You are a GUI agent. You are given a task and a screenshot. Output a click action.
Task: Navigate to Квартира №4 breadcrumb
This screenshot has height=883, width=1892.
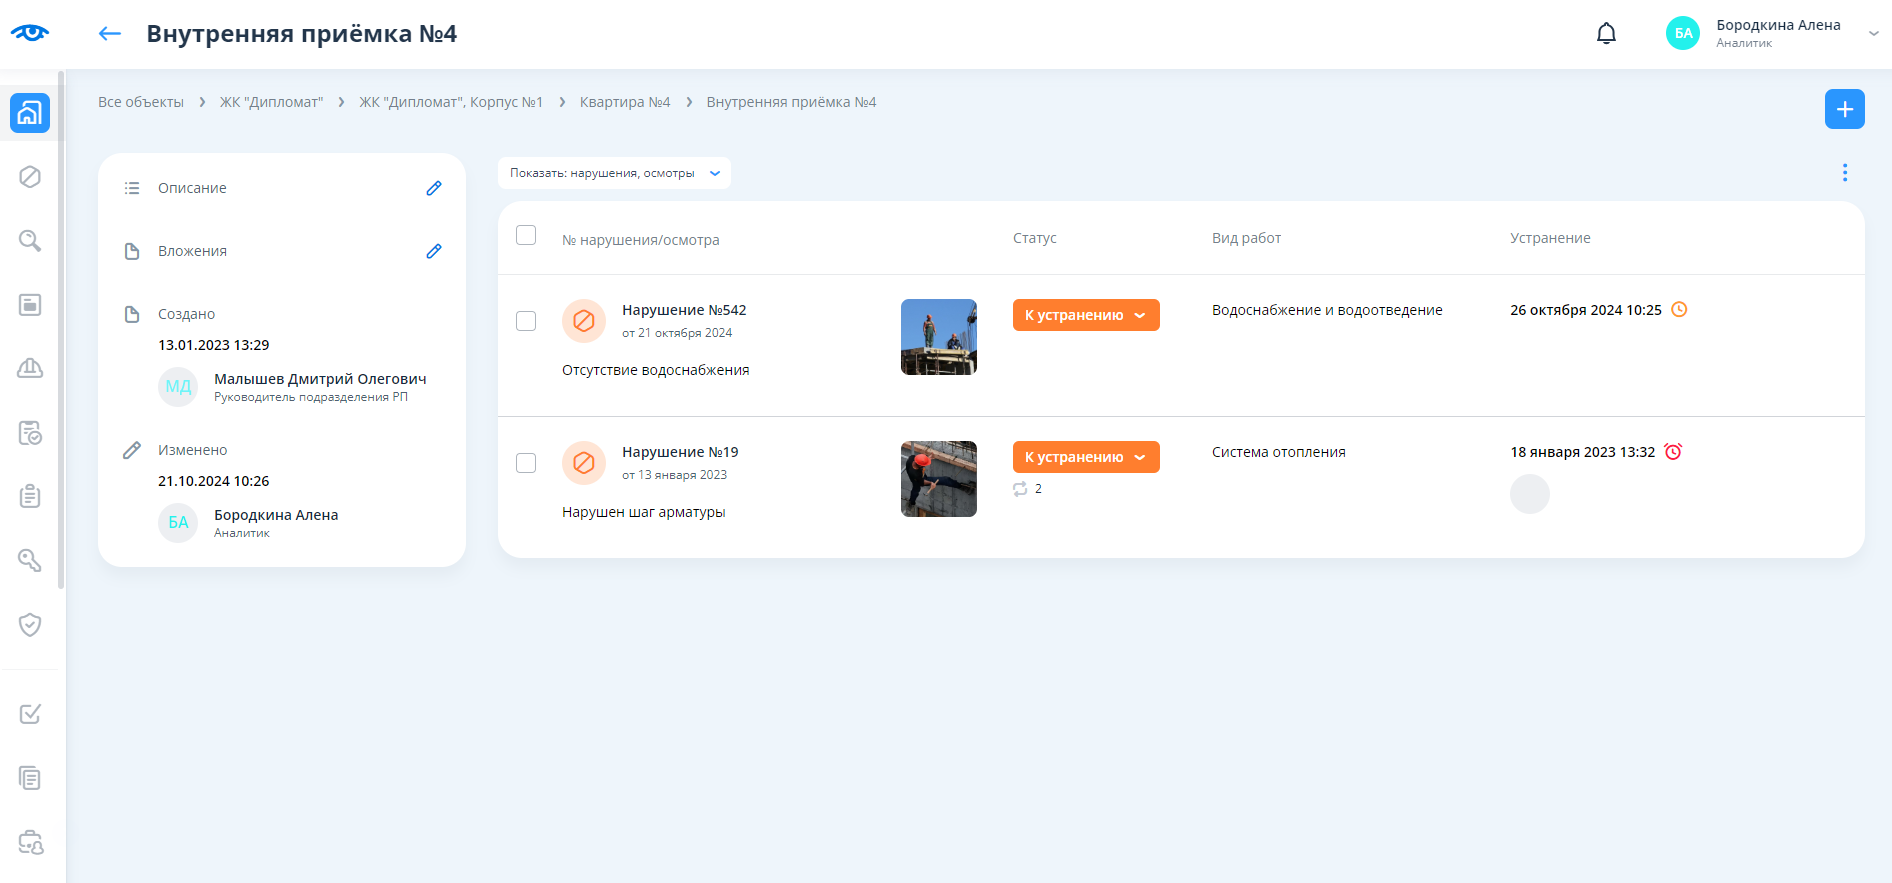[624, 102]
